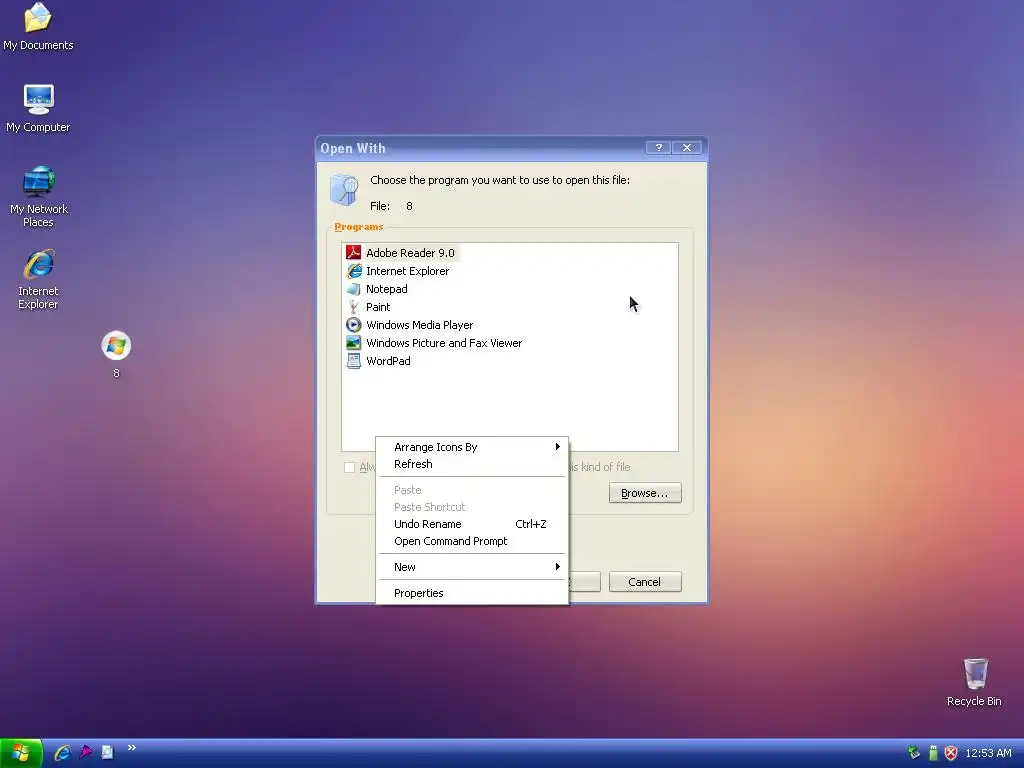Pick the Notepad icon in Programs list

click(x=353, y=289)
